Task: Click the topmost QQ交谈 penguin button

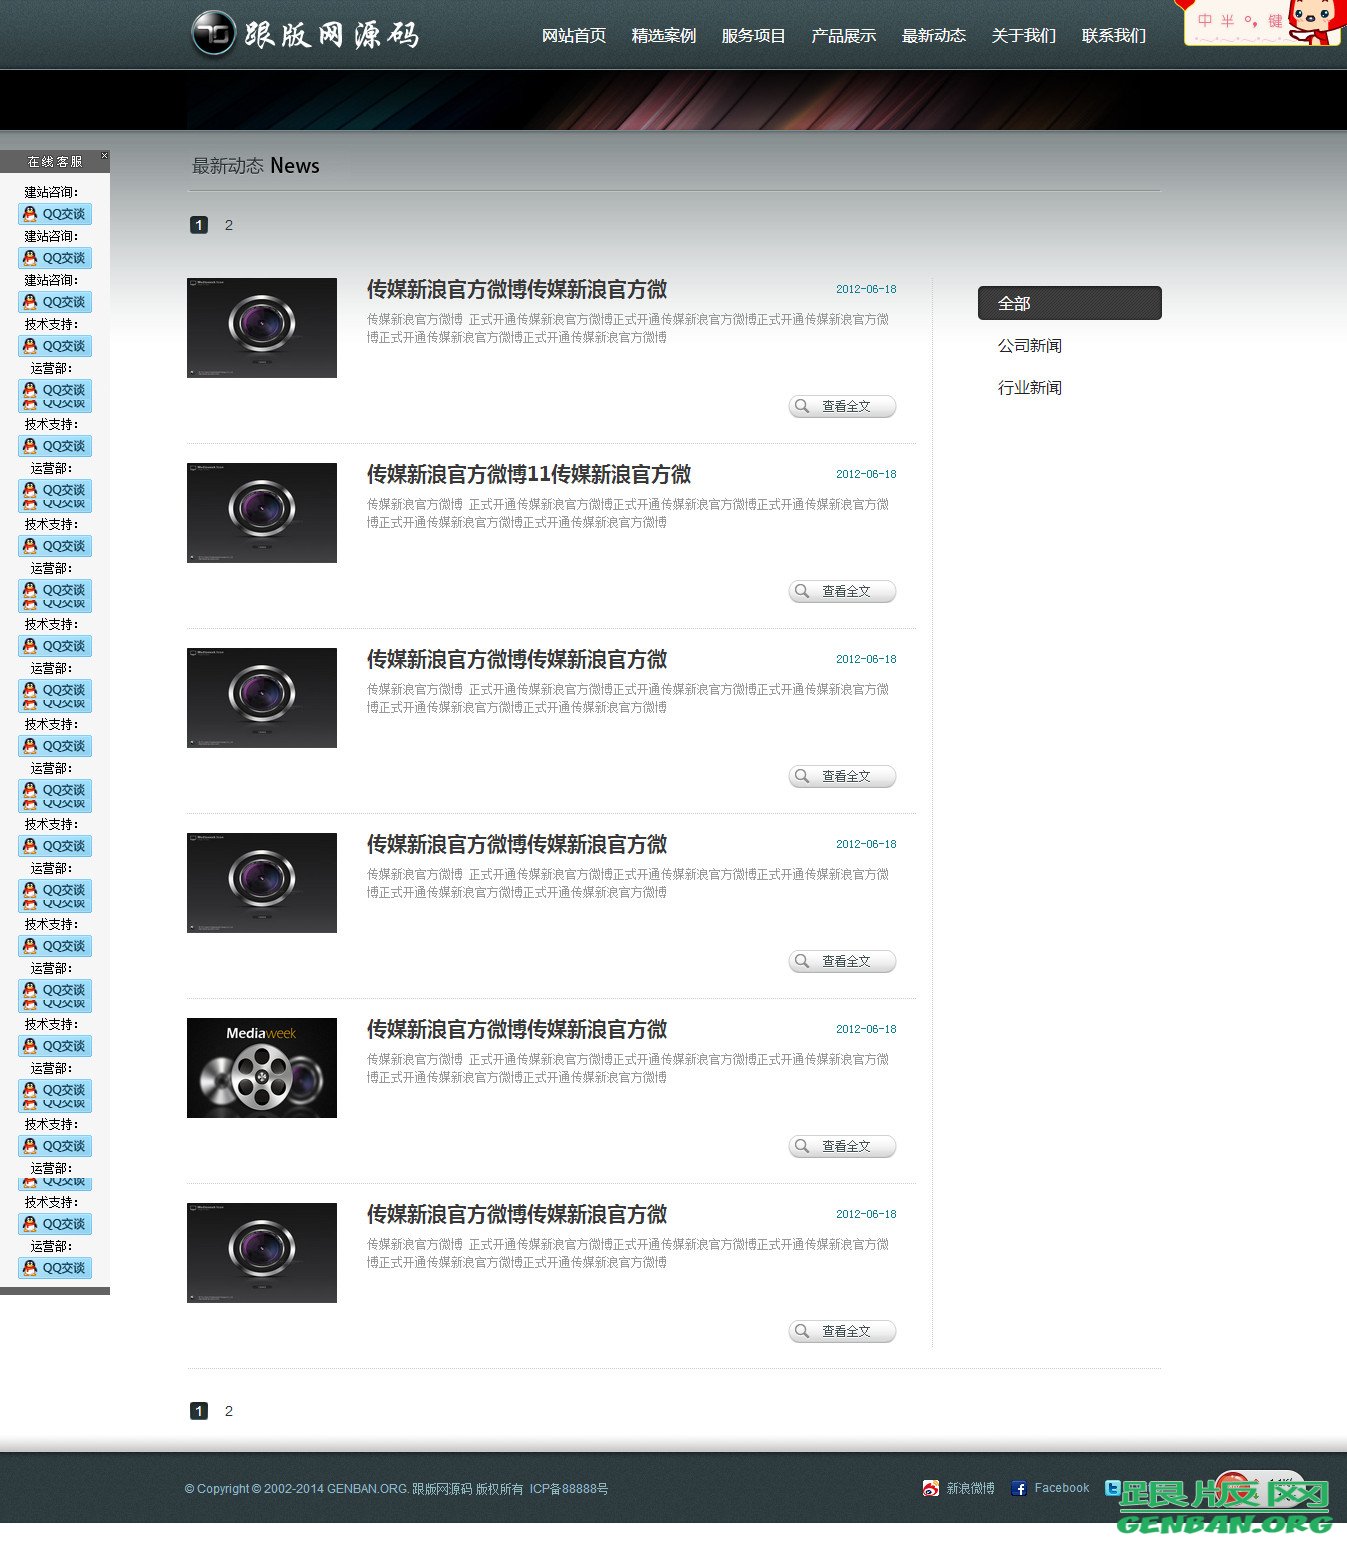Action: point(55,214)
